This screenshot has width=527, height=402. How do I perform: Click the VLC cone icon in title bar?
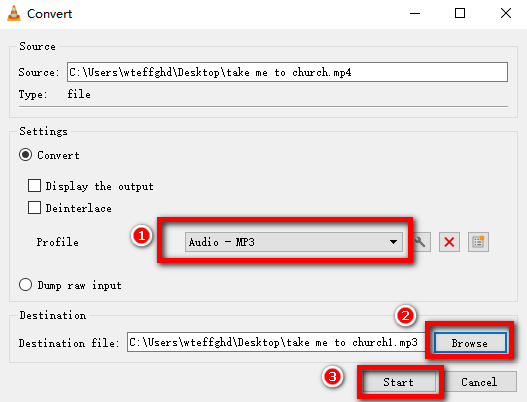pos(14,13)
